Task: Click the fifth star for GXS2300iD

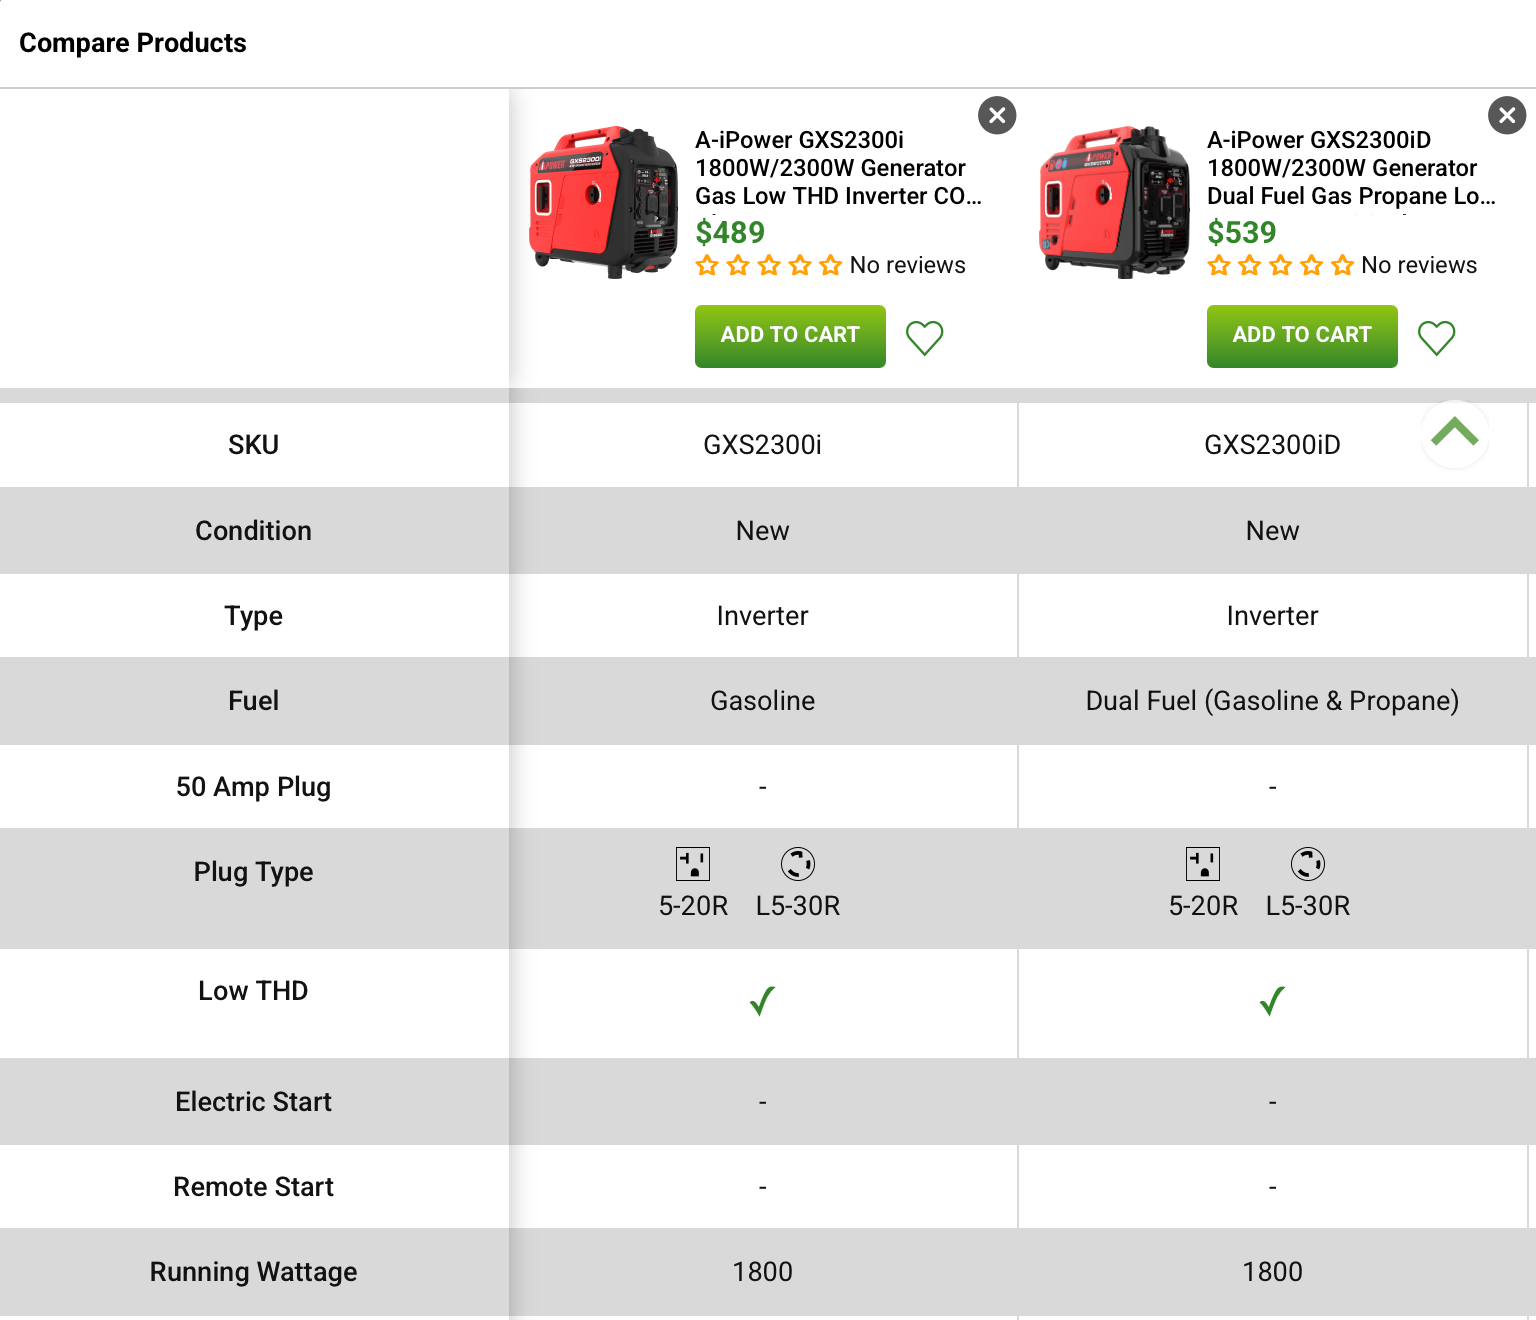Action: click(x=1340, y=265)
